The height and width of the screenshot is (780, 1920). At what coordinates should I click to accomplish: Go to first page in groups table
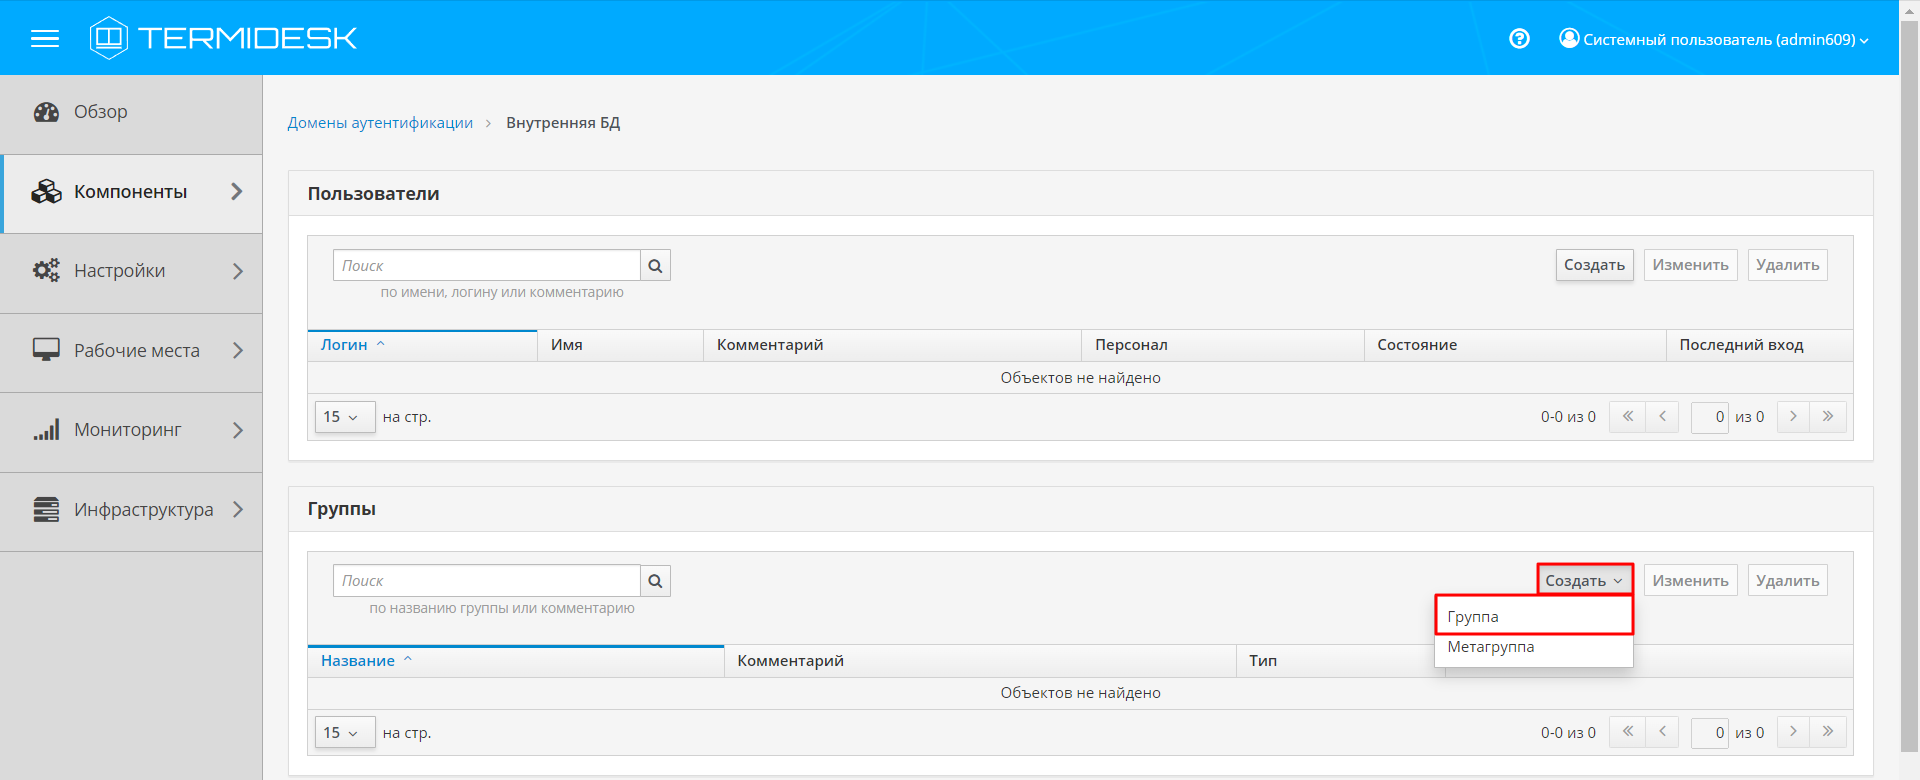tap(1627, 732)
